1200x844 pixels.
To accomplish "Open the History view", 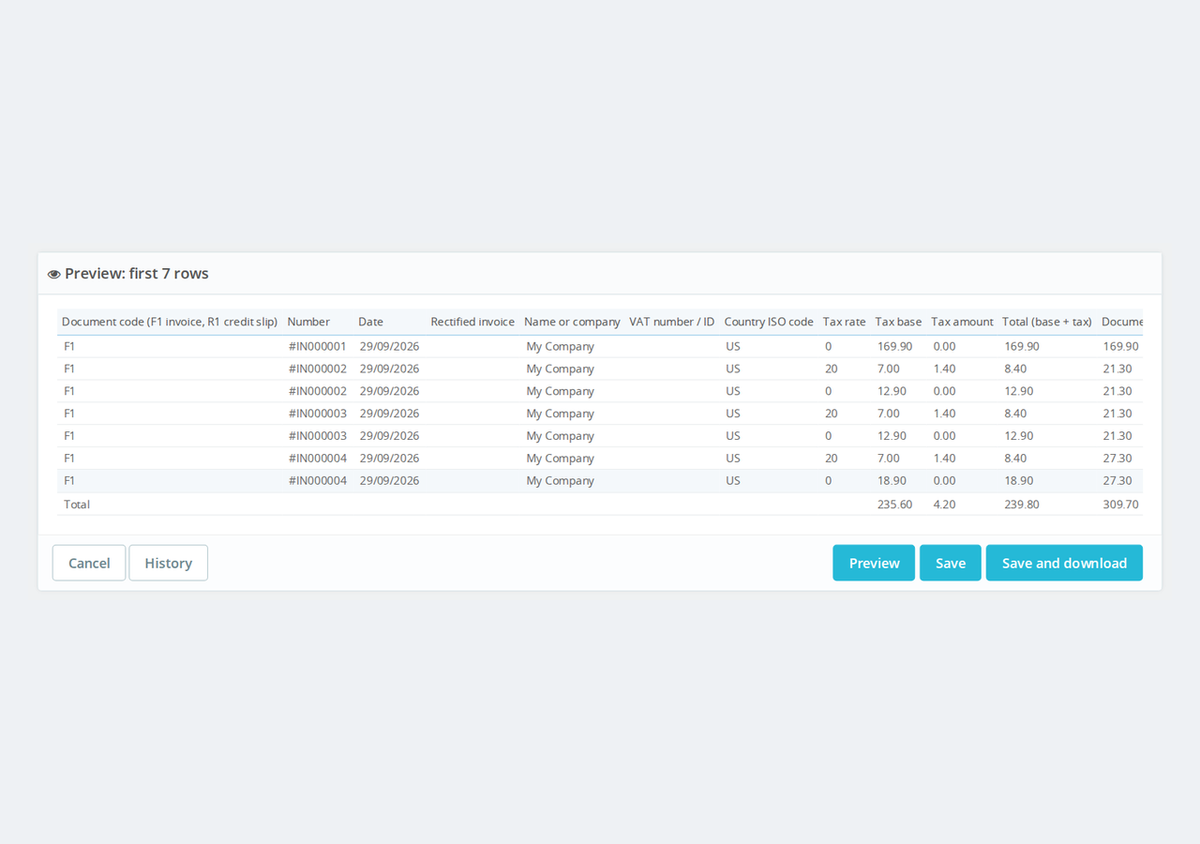I will (168, 563).
